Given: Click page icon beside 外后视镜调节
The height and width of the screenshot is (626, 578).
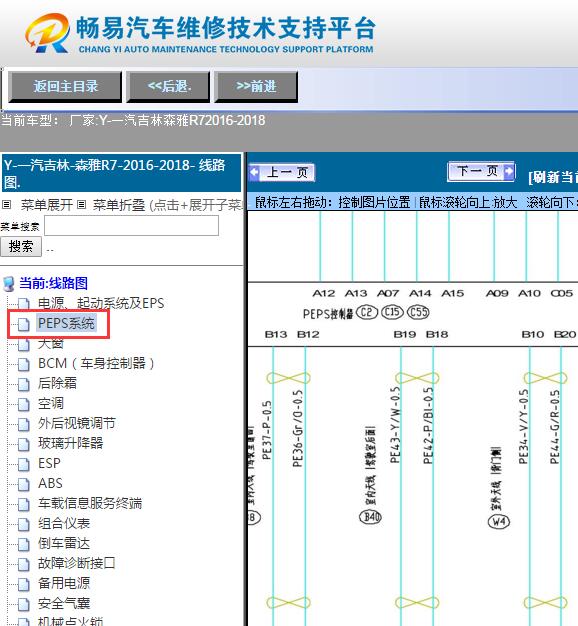Looking at the screenshot, I should click(24, 424).
